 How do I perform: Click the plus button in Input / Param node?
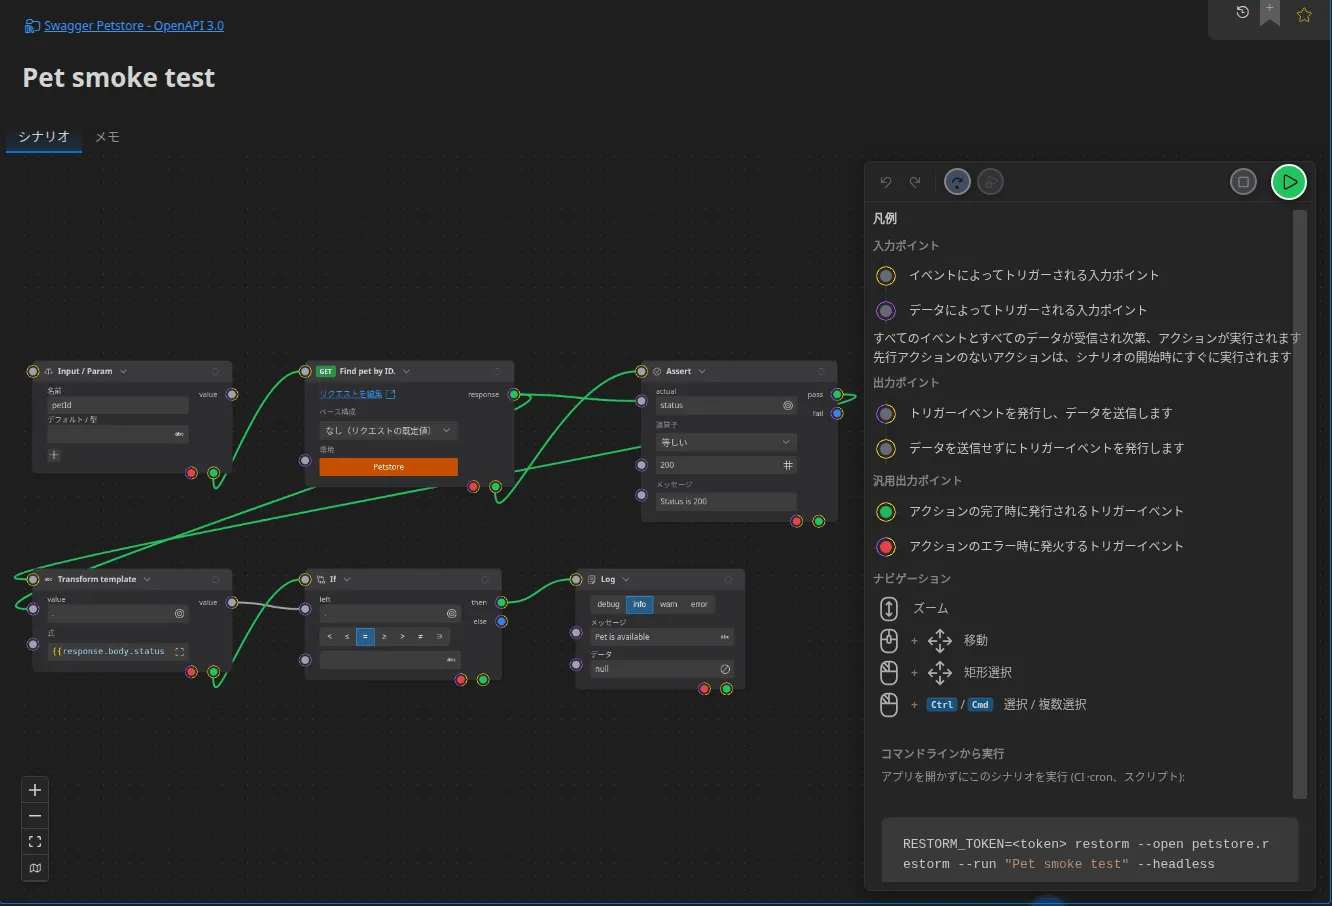point(54,456)
